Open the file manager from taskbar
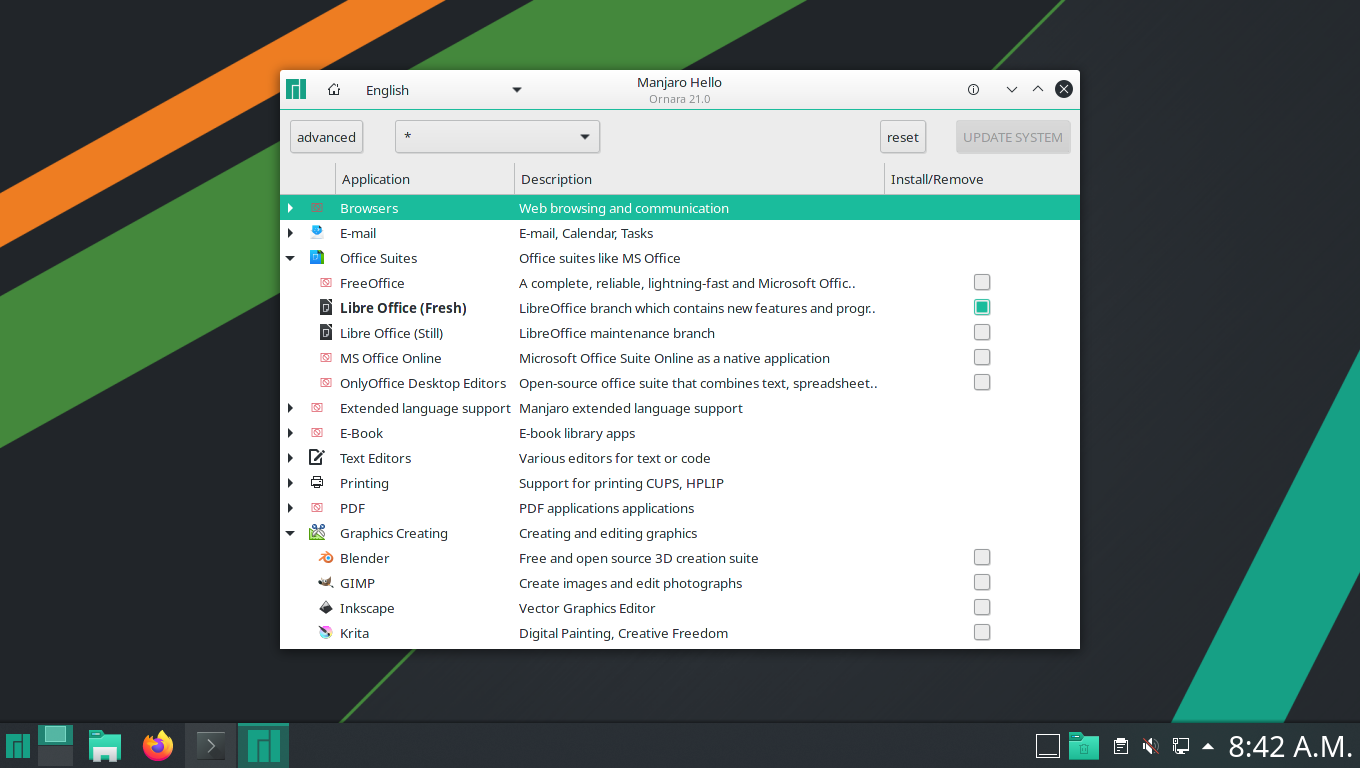The width and height of the screenshot is (1360, 768). [105, 746]
